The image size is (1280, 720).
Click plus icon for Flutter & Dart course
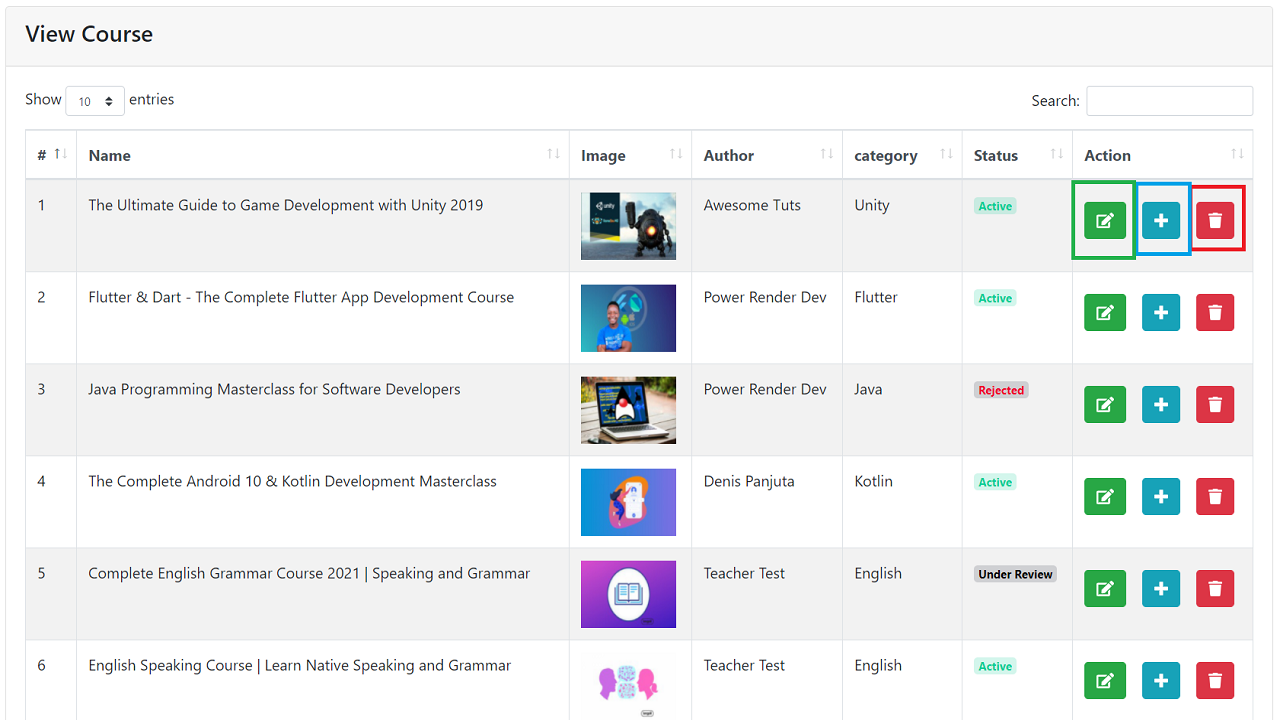1161,313
